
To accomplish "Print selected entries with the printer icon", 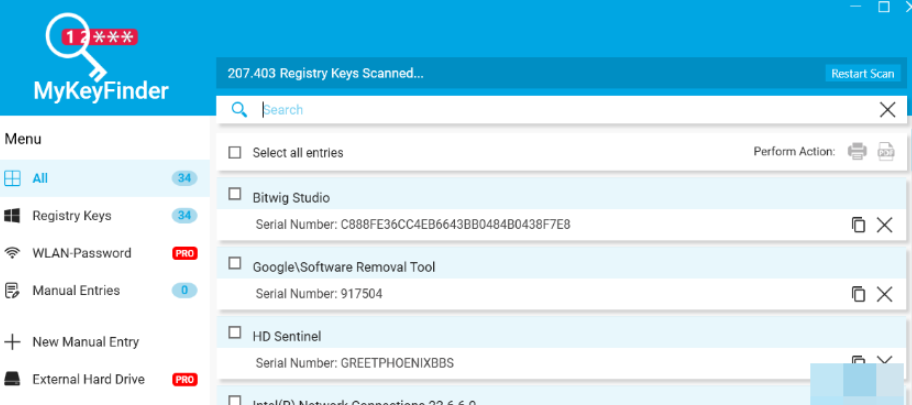I will pyautogui.click(x=857, y=151).
